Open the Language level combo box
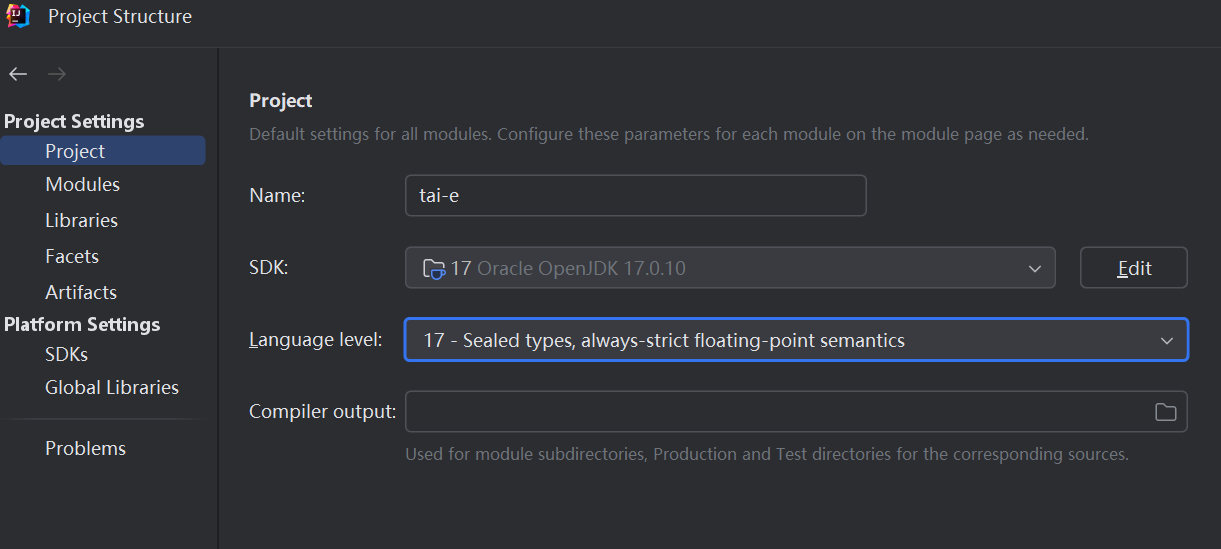The width and height of the screenshot is (1221, 549). [x=780, y=341]
